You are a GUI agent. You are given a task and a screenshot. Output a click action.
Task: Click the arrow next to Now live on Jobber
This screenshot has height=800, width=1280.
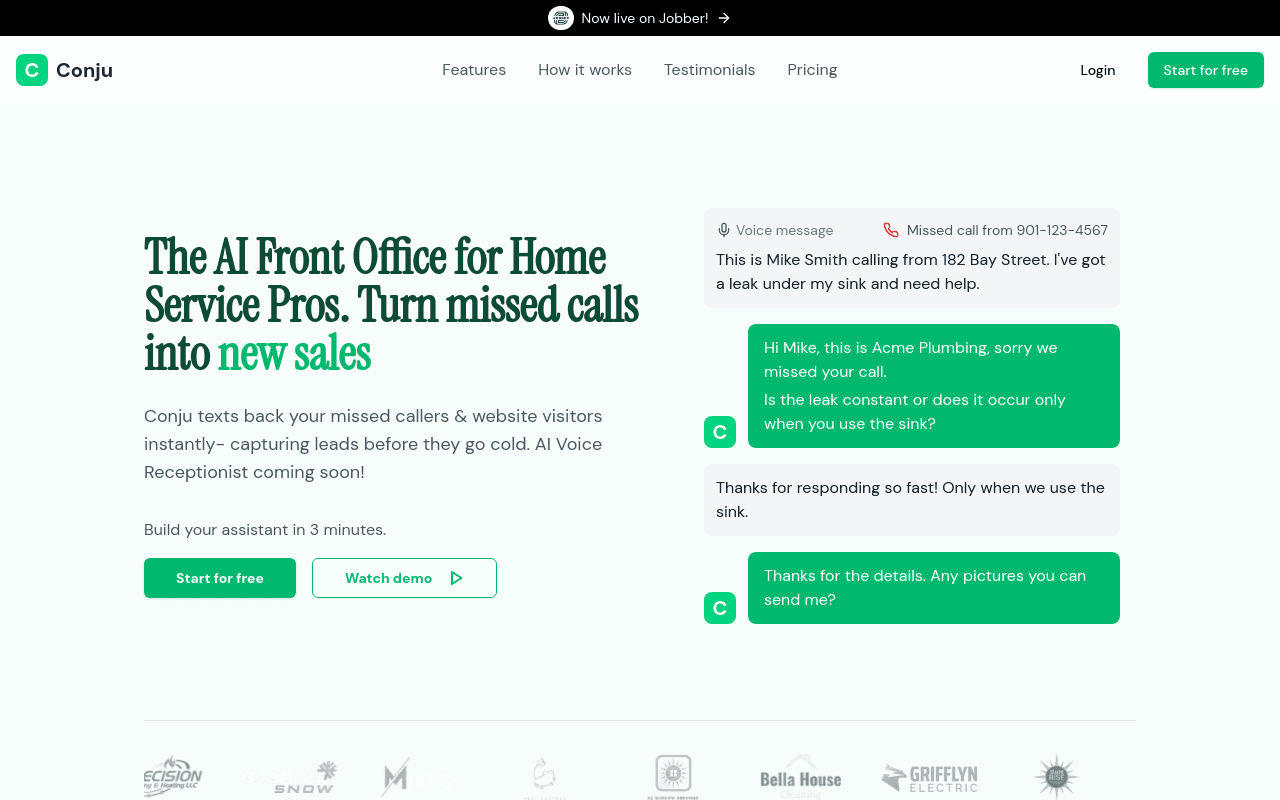tap(724, 18)
